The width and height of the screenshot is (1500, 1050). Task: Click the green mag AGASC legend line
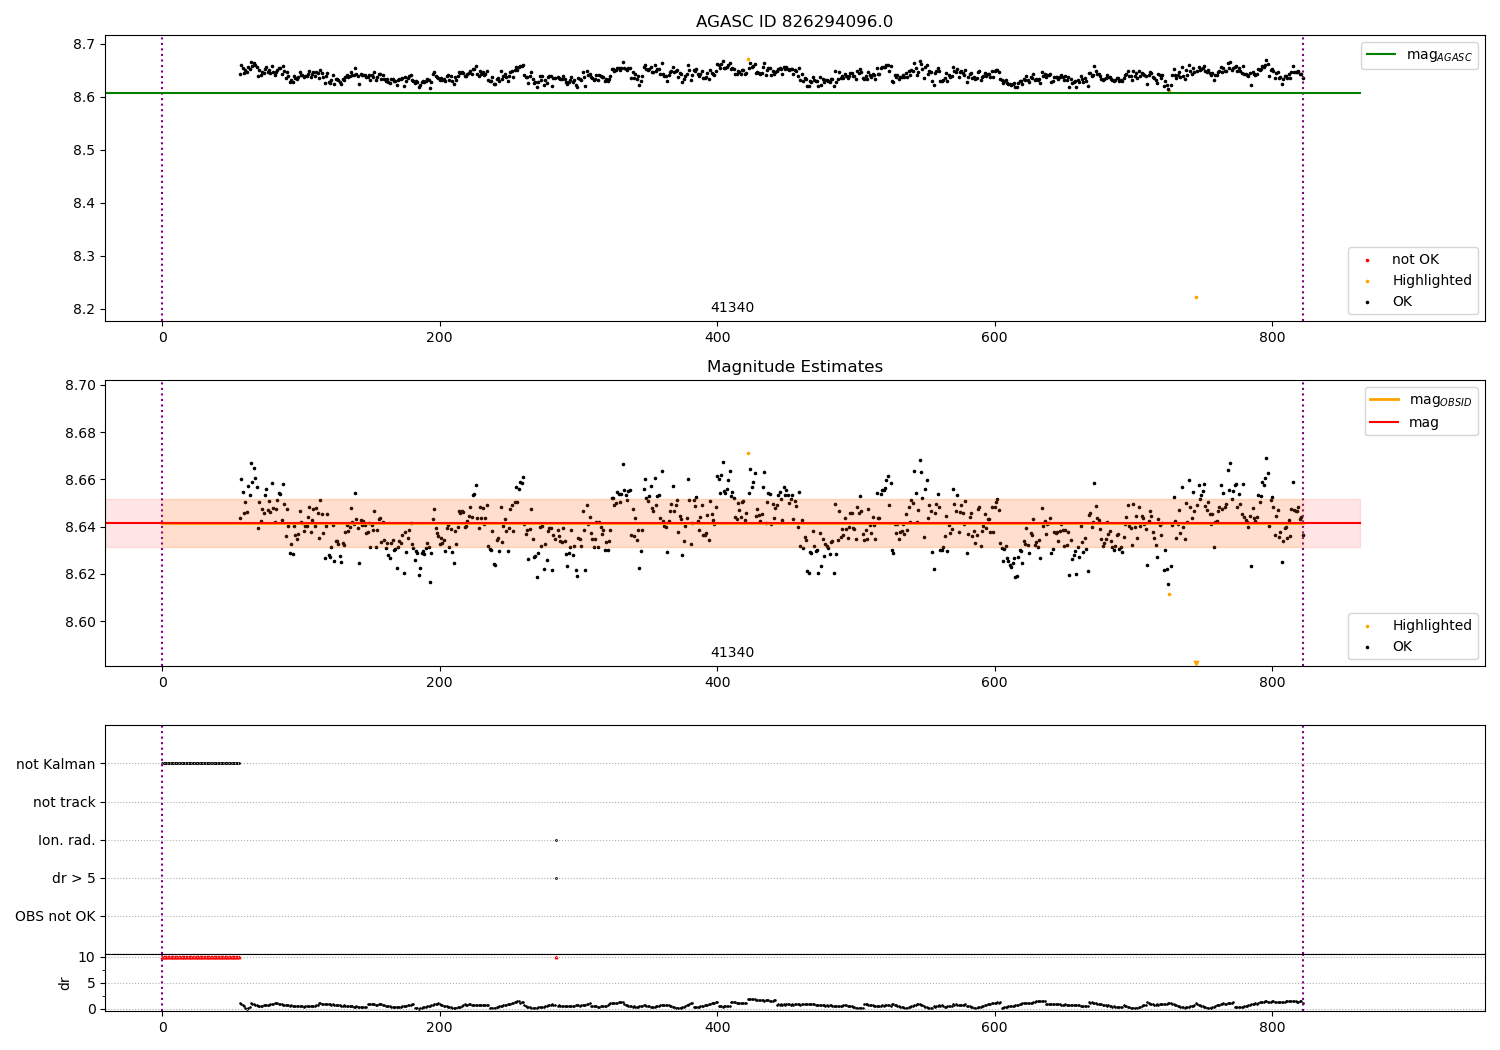point(1381,55)
